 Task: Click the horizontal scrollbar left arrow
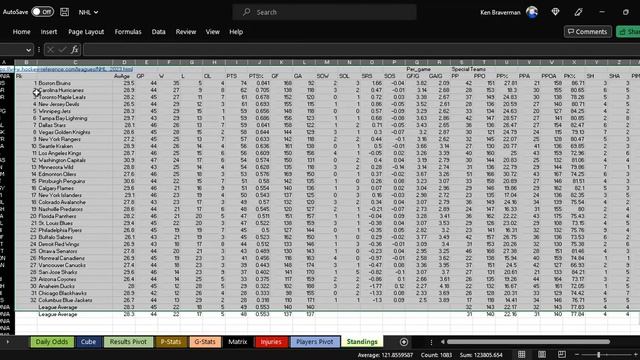(x=442, y=342)
